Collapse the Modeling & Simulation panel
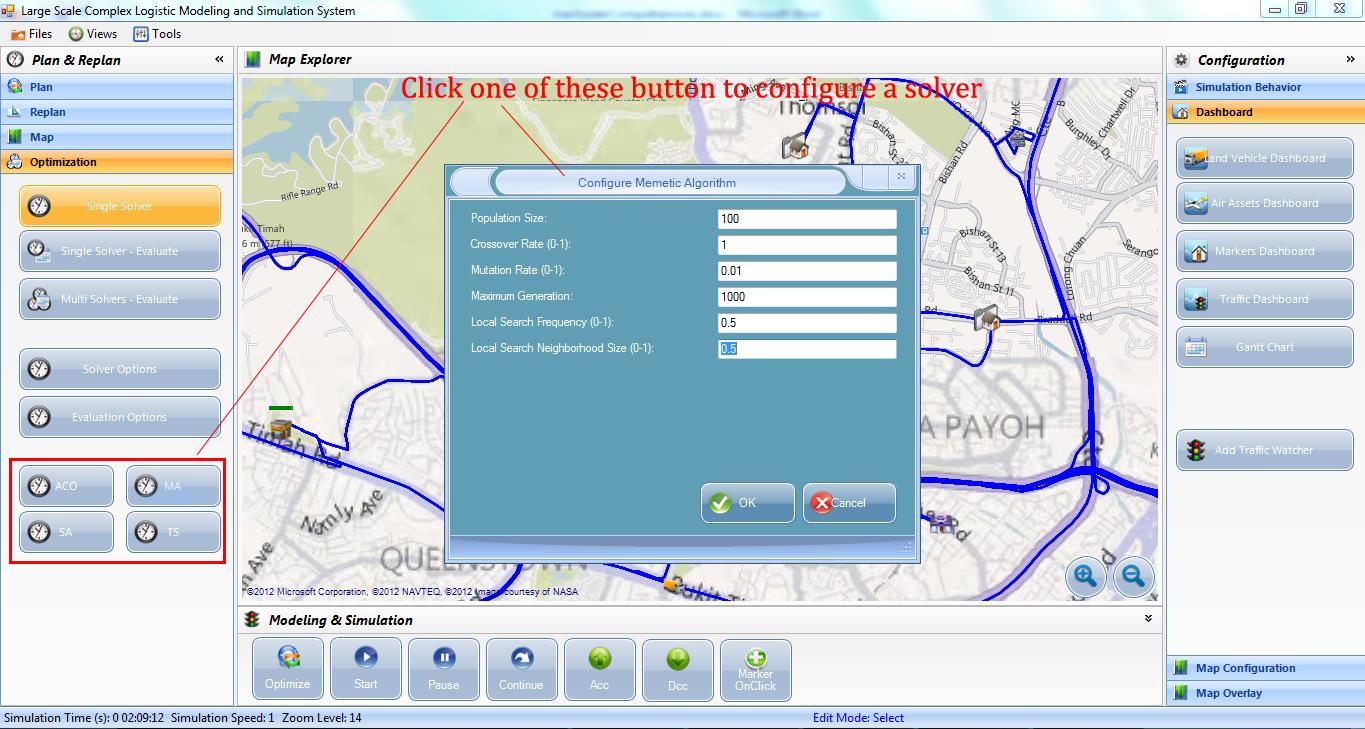The image size is (1365, 729). (x=1148, y=619)
